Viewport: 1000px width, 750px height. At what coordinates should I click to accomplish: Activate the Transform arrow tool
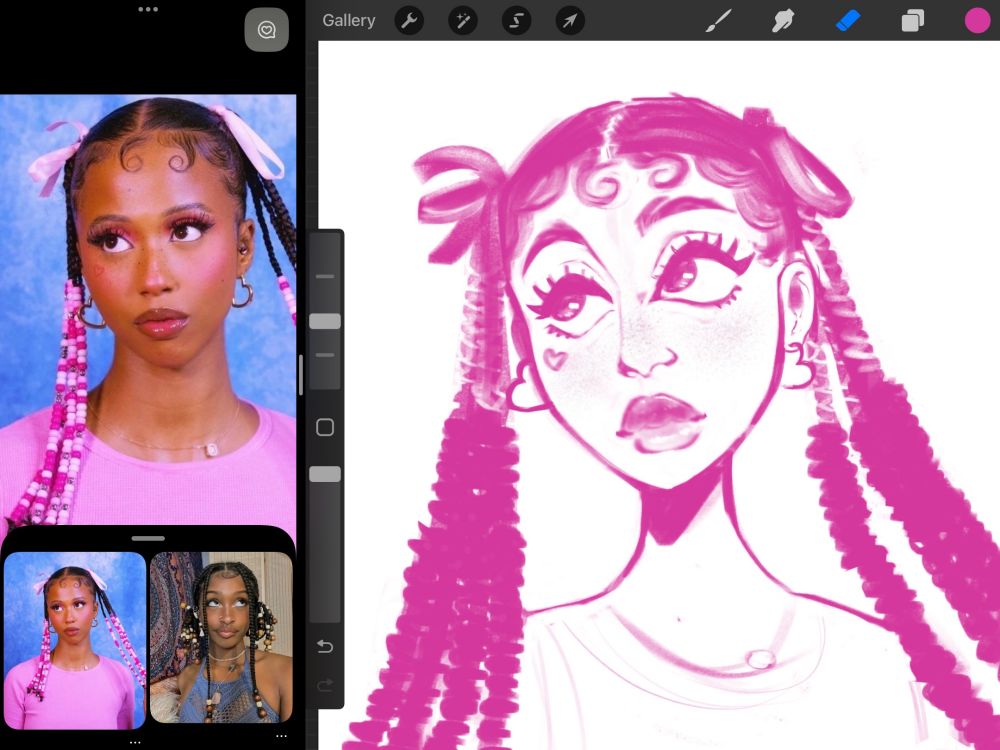570,21
